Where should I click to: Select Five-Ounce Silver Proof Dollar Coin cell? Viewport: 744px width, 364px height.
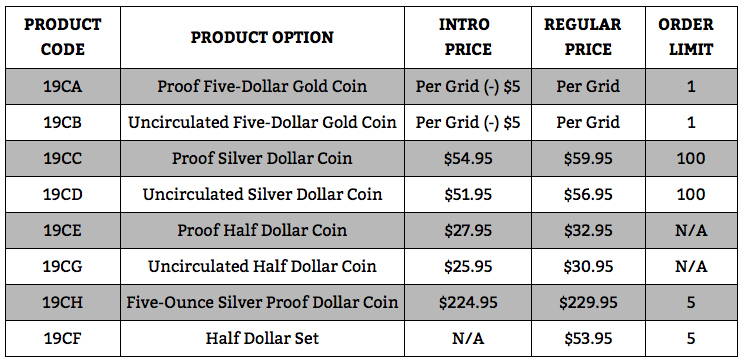[262, 302]
